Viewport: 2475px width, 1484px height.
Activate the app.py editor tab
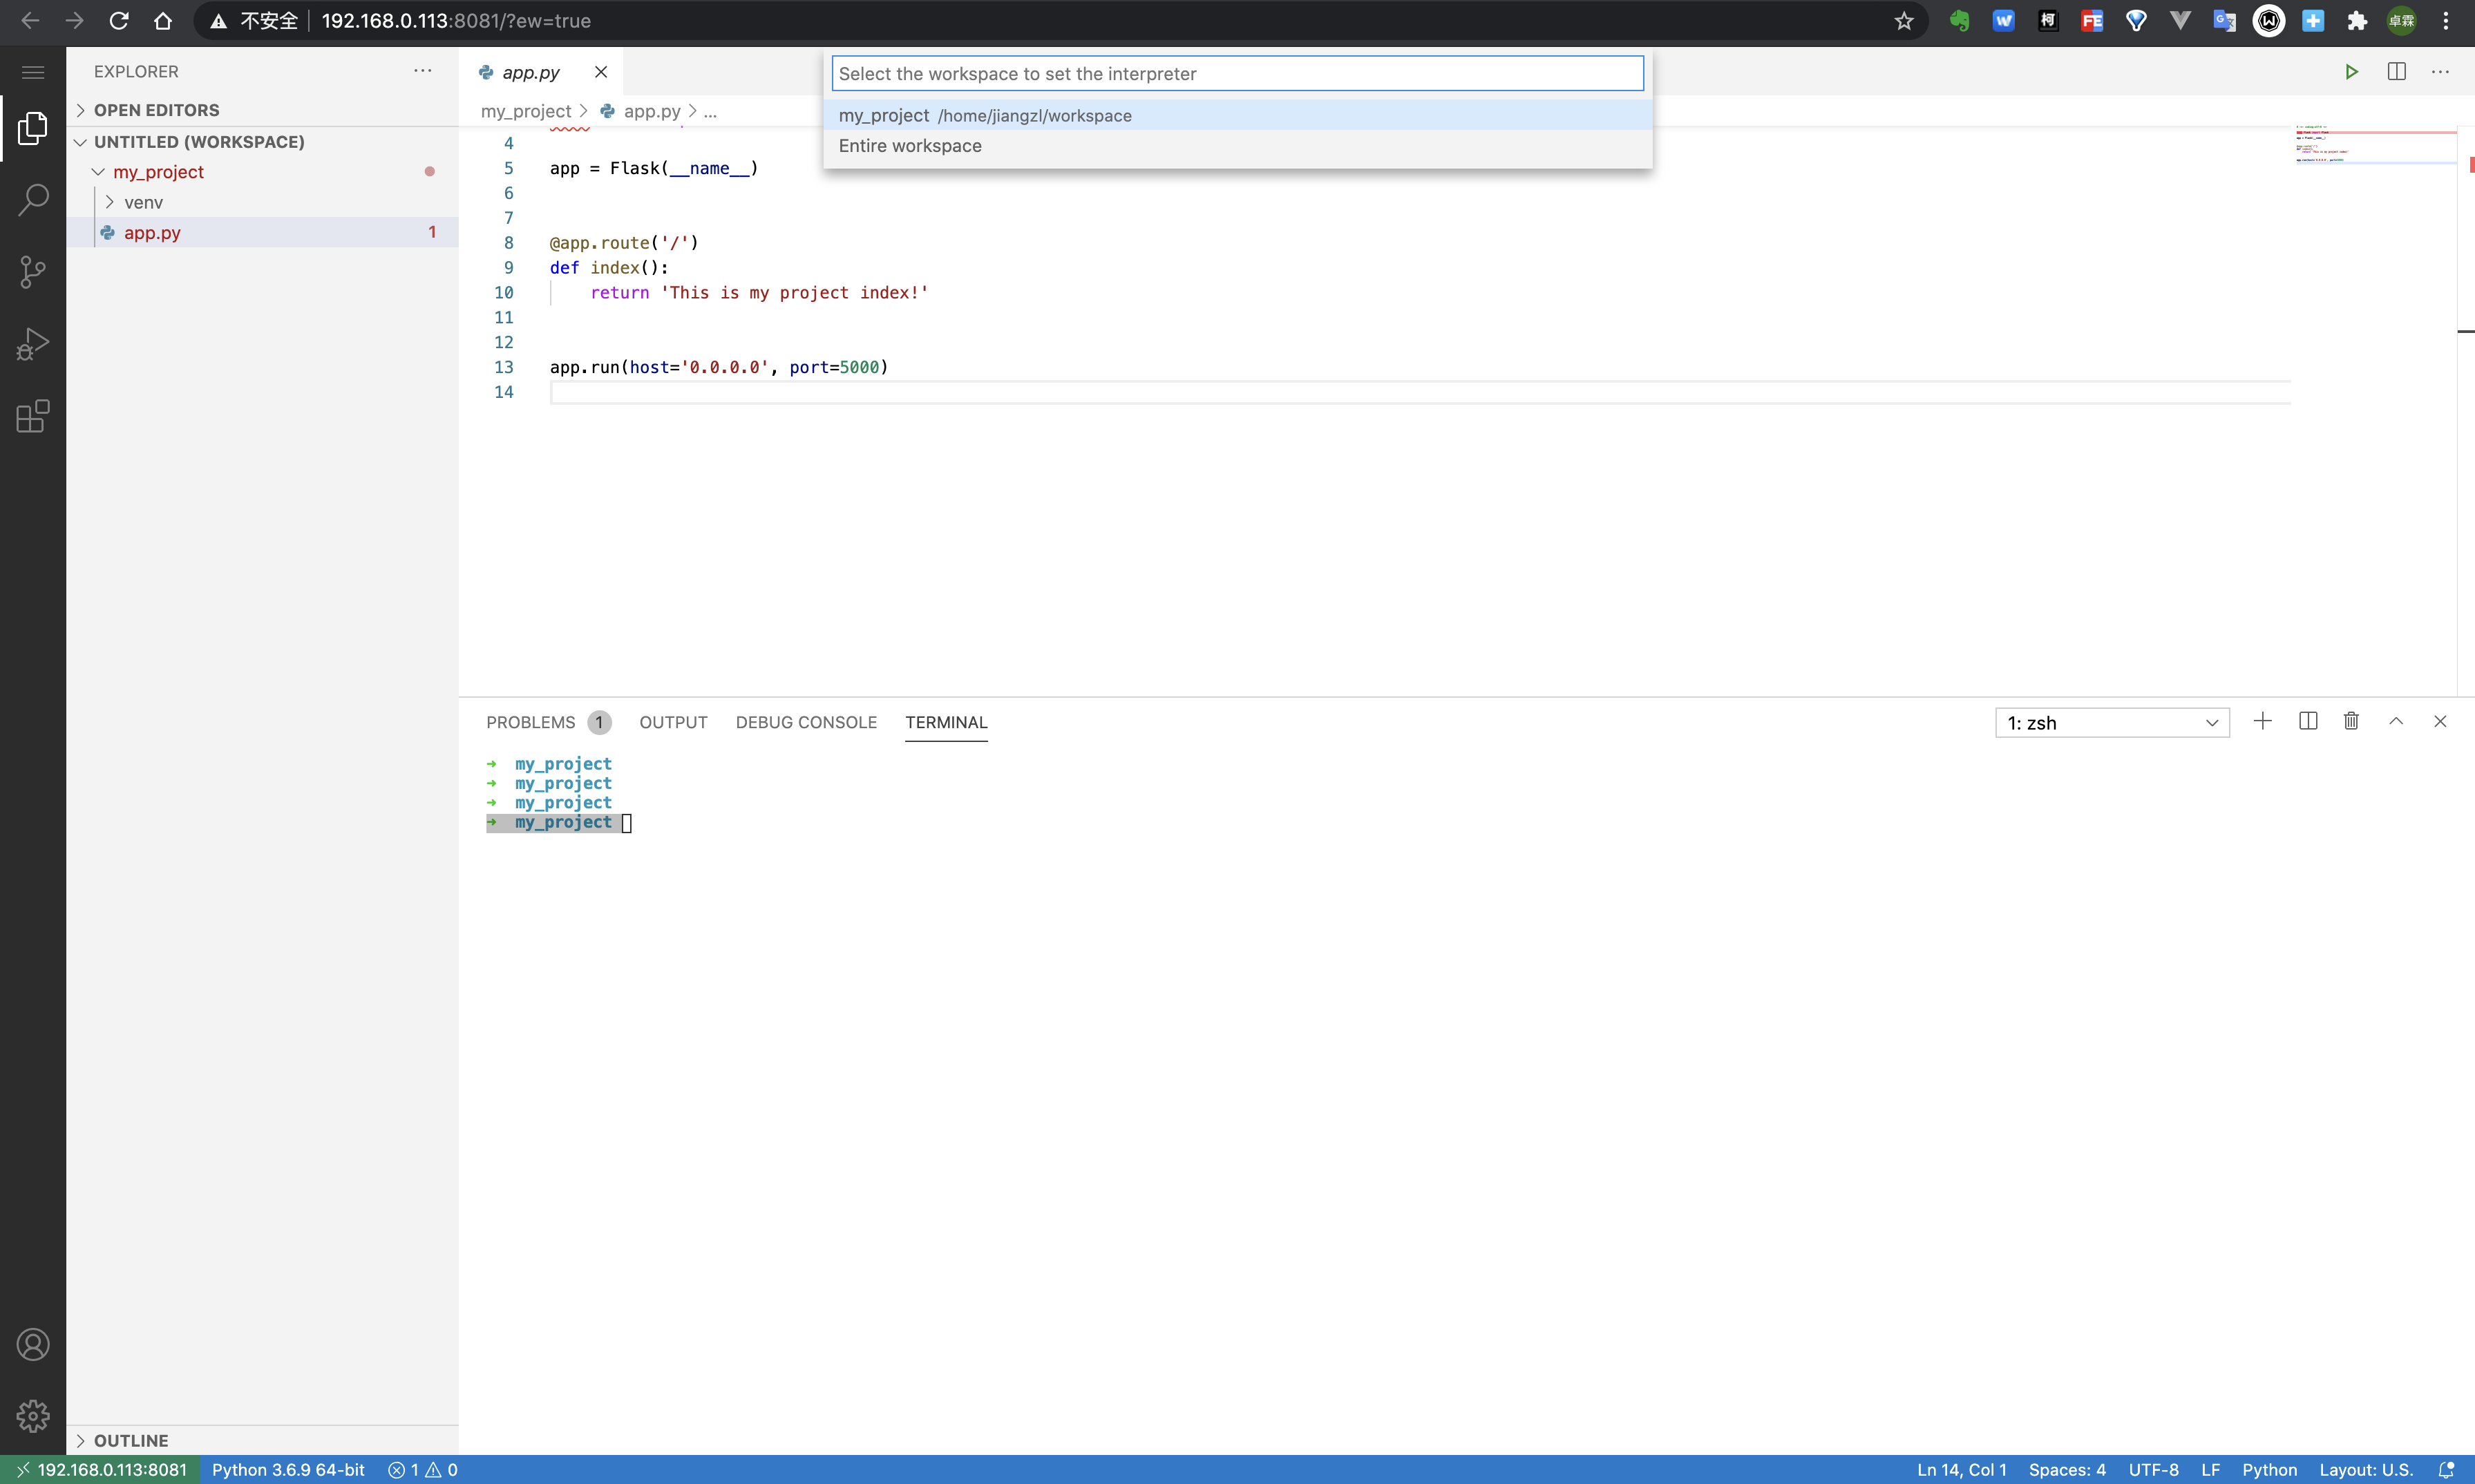pos(531,72)
